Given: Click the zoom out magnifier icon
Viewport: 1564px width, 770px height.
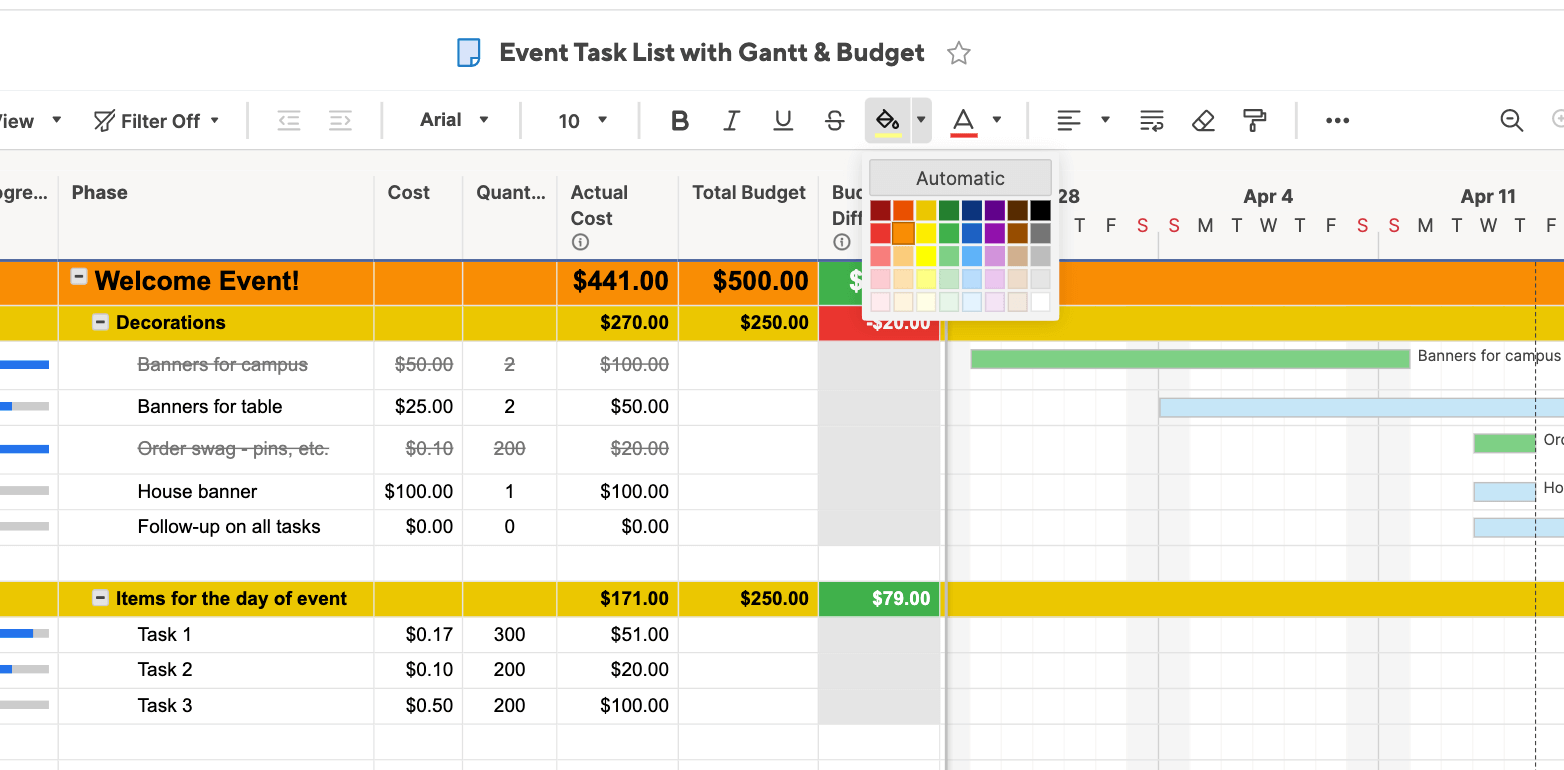Looking at the screenshot, I should pos(1511,121).
